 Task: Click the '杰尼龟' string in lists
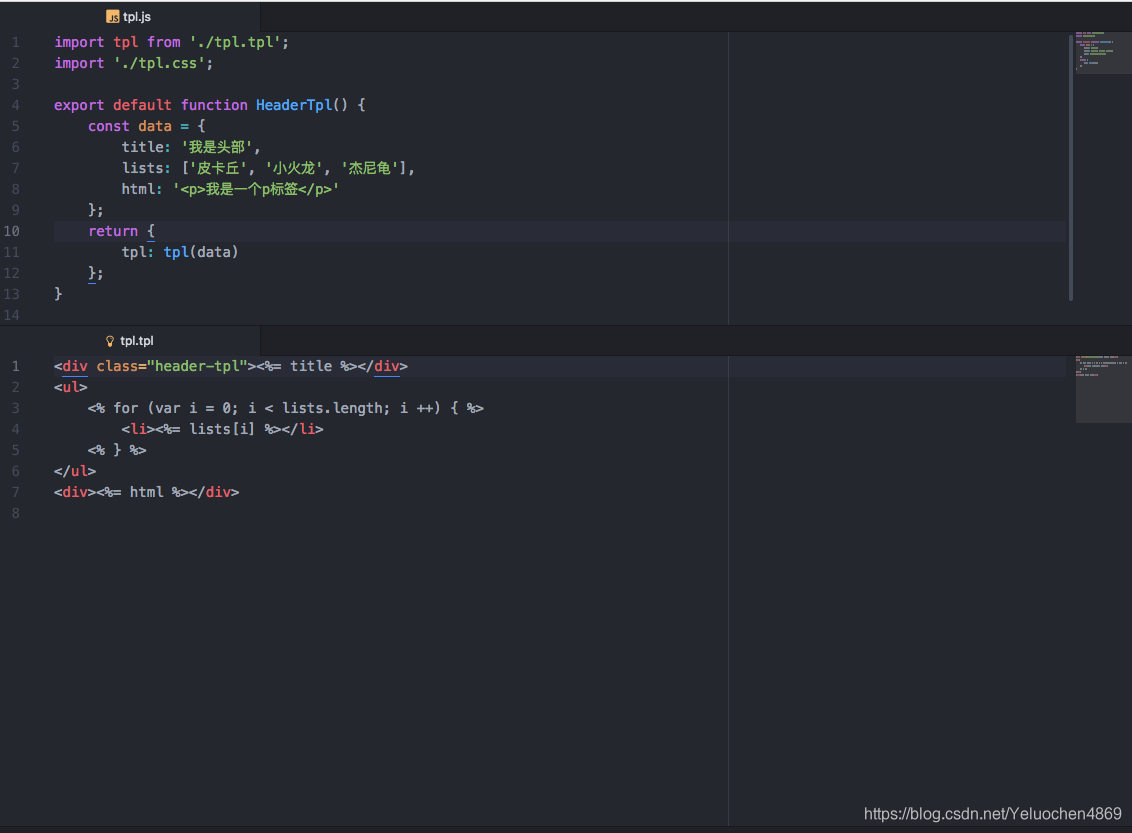coord(370,167)
